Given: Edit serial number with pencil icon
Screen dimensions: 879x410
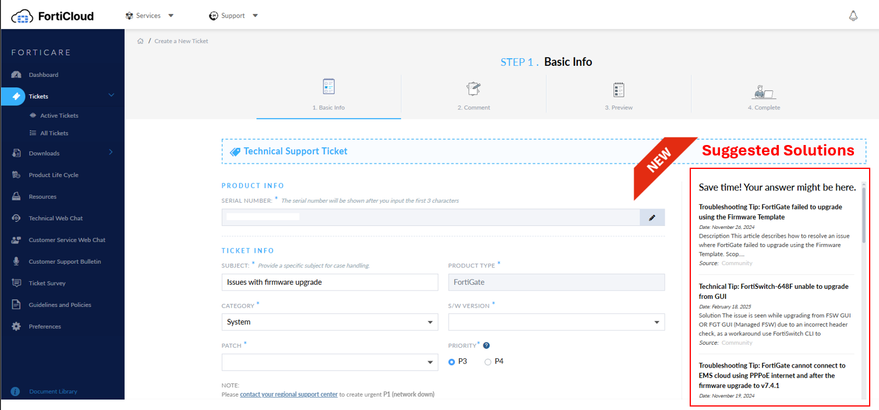Looking at the screenshot, I should tap(652, 218).
